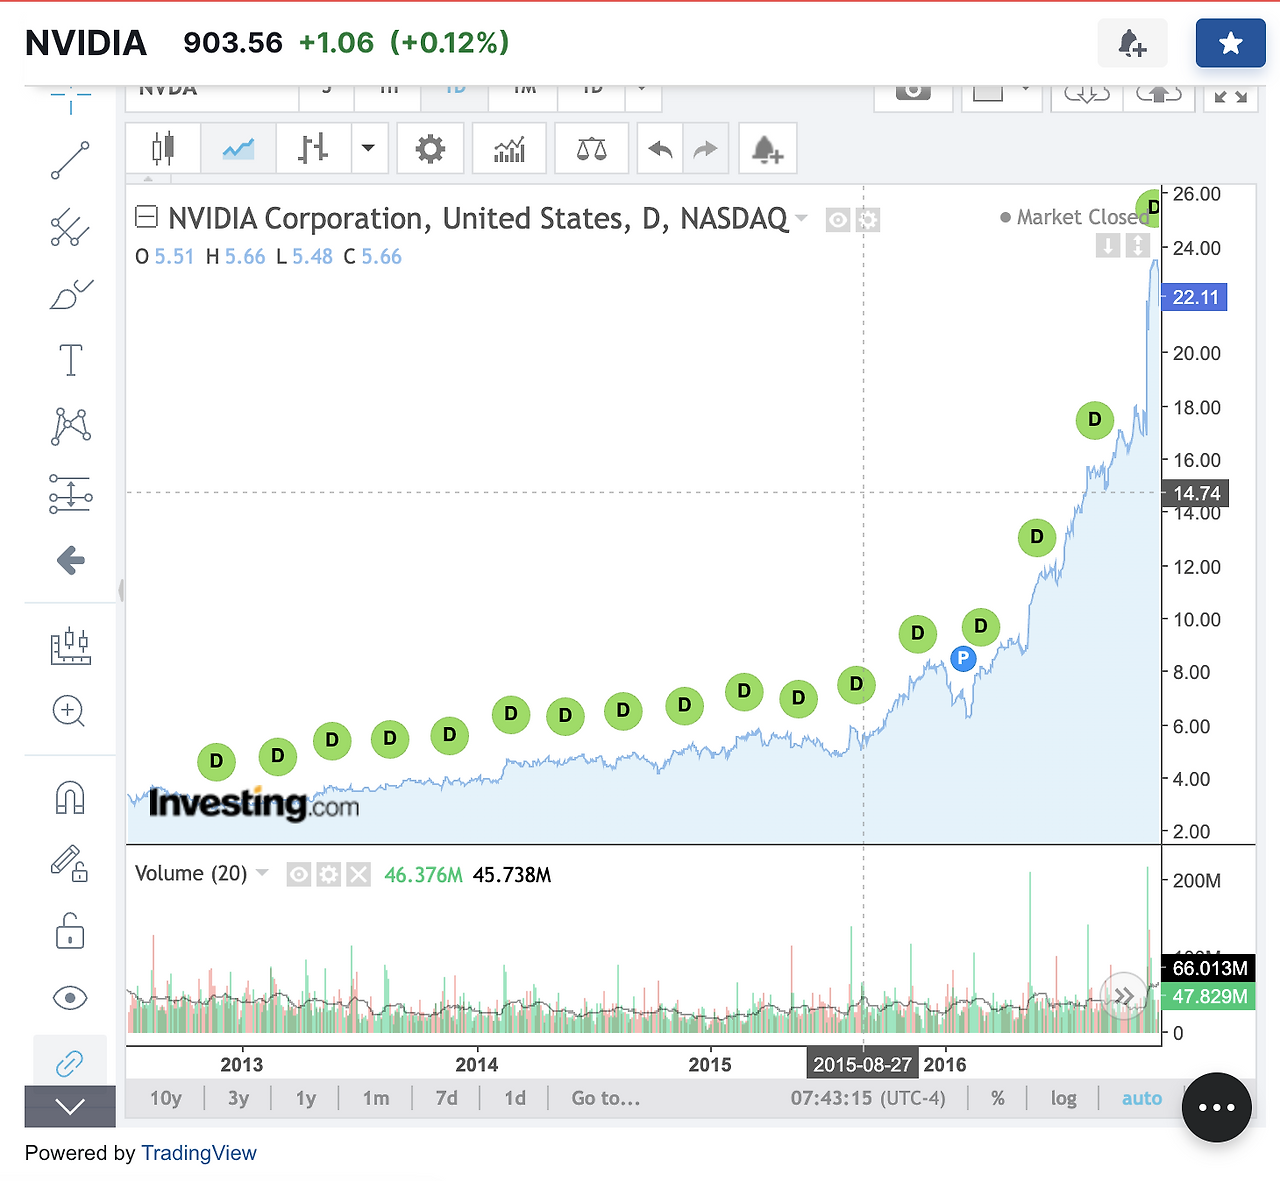Open the Go to... date picker
The height and width of the screenshot is (1181, 1280).
pyautogui.click(x=606, y=1098)
